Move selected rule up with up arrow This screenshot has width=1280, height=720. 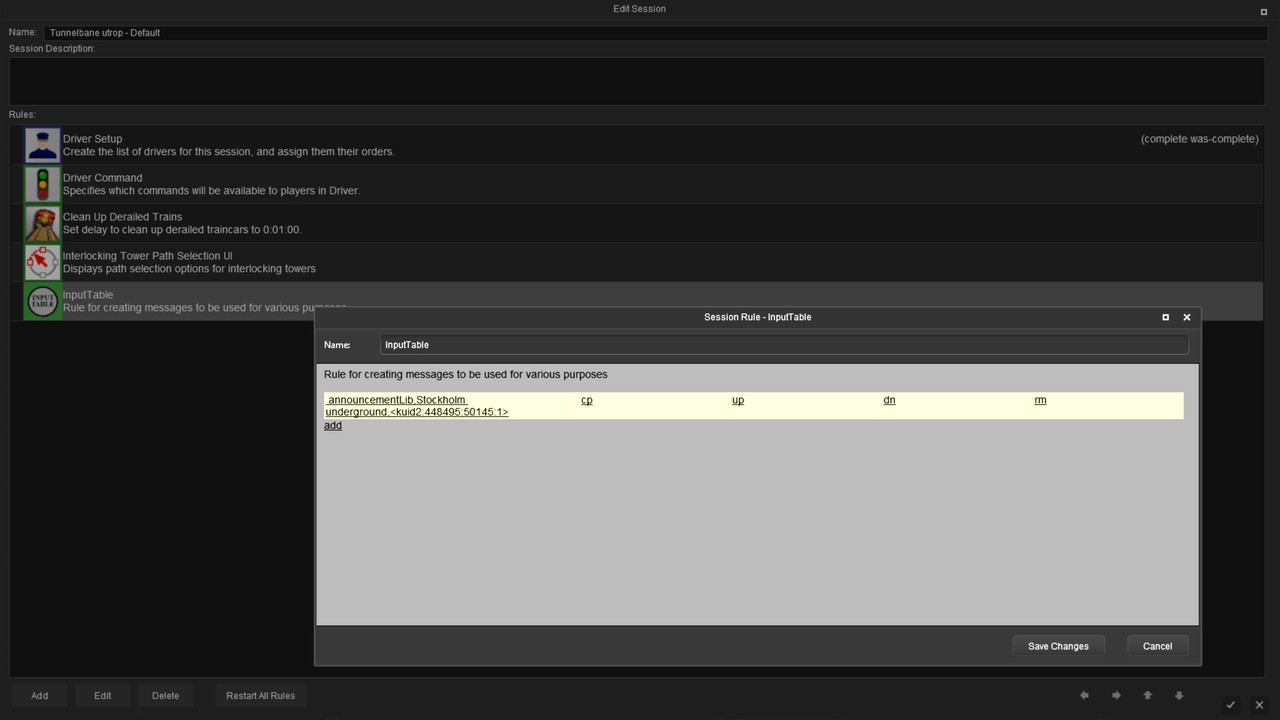click(1148, 695)
